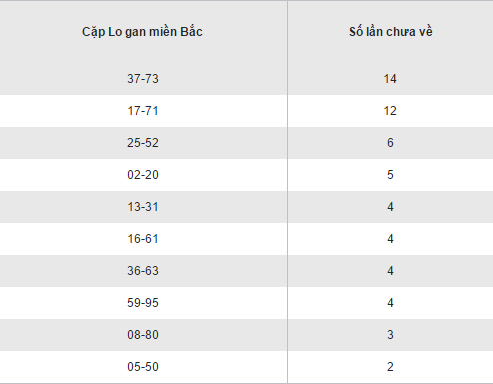Screen dimensions: 493x384
Task: Select the 05-50 pair cell
Action: pos(143,367)
